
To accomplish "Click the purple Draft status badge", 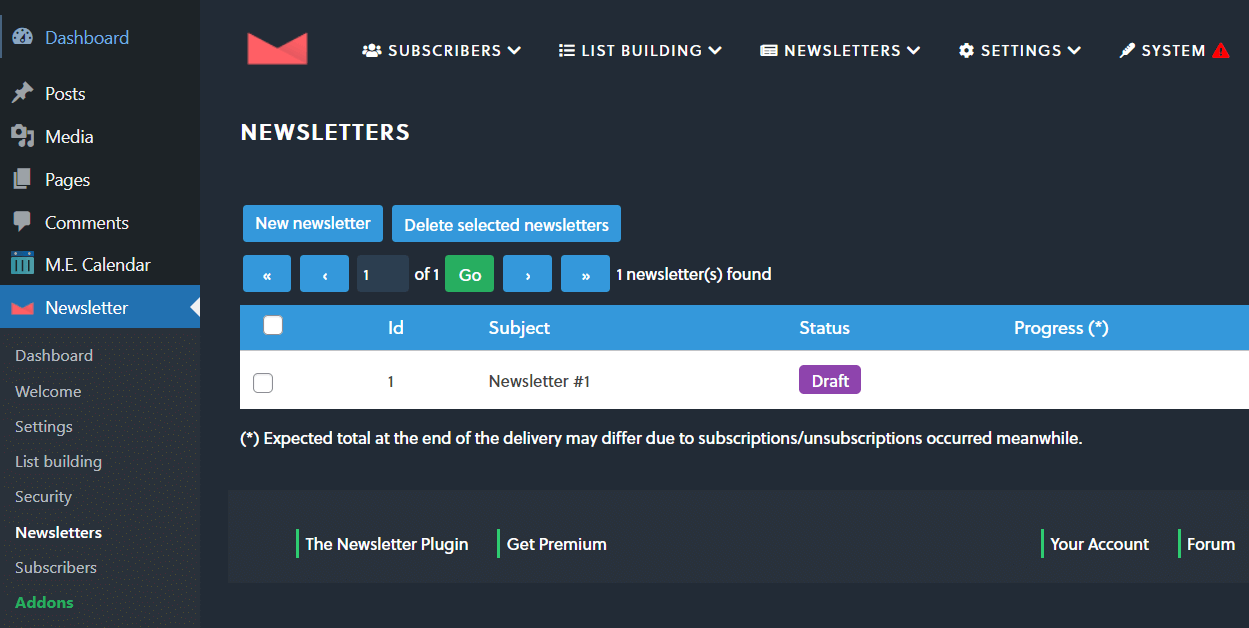I will (x=829, y=381).
